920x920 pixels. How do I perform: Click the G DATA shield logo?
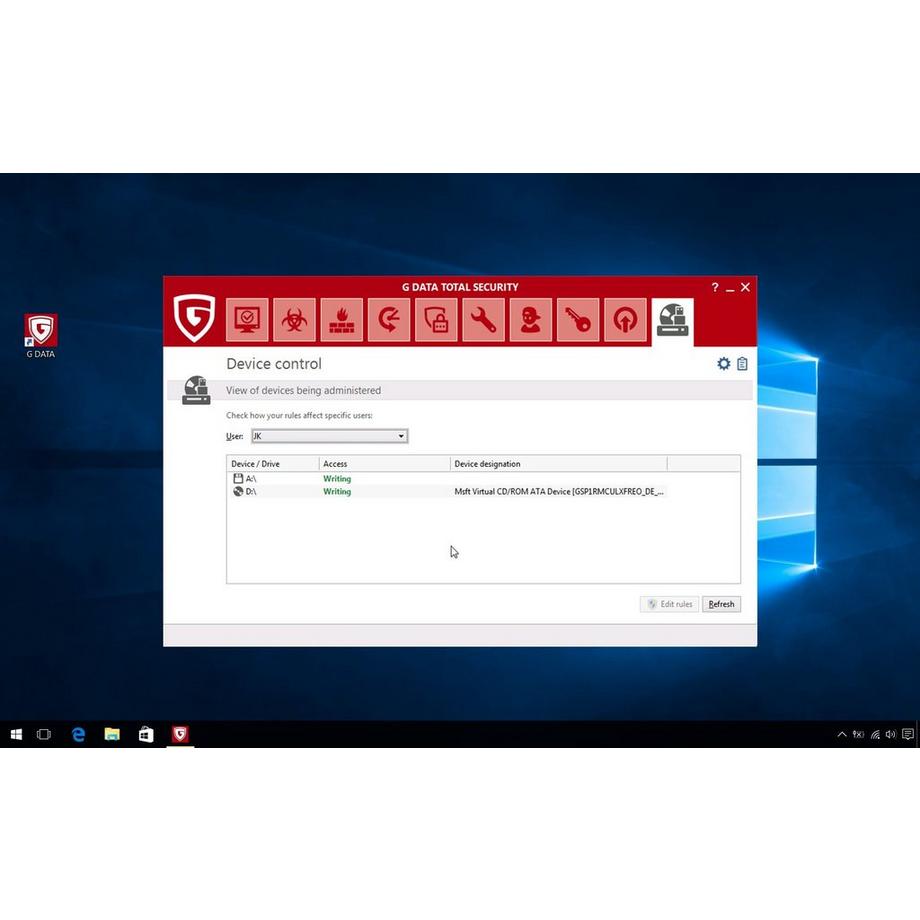click(x=195, y=318)
